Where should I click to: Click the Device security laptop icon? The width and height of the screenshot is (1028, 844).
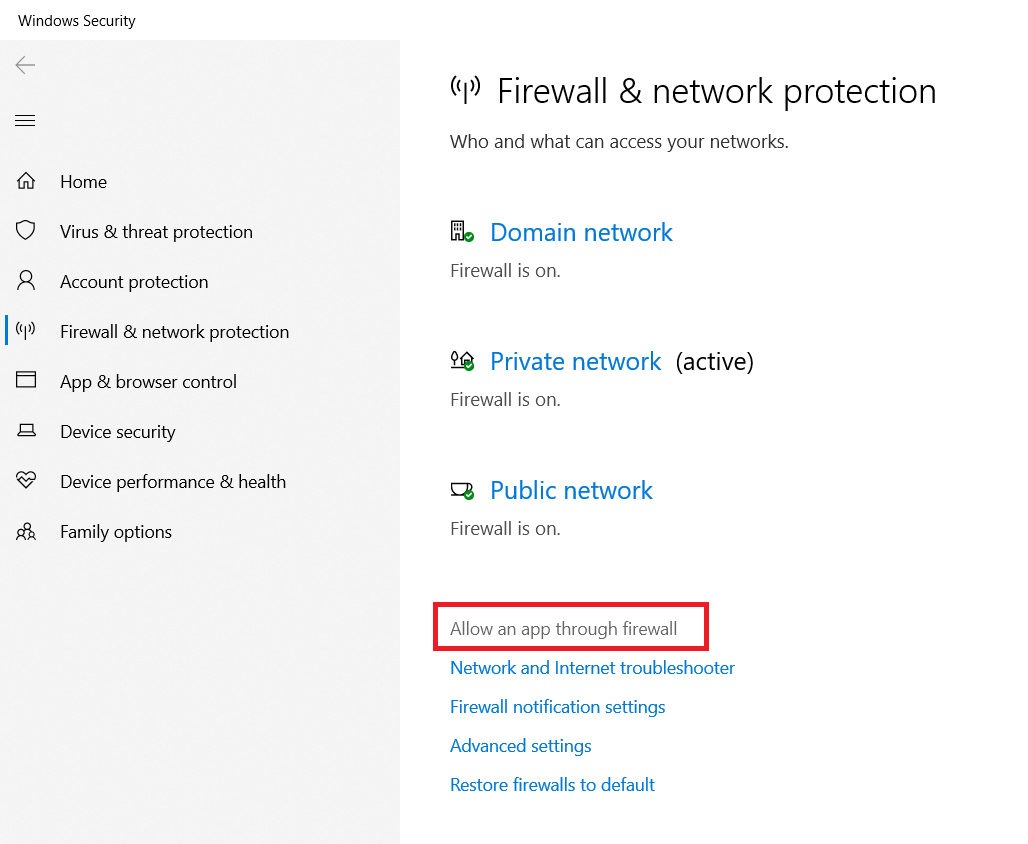pos(26,431)
